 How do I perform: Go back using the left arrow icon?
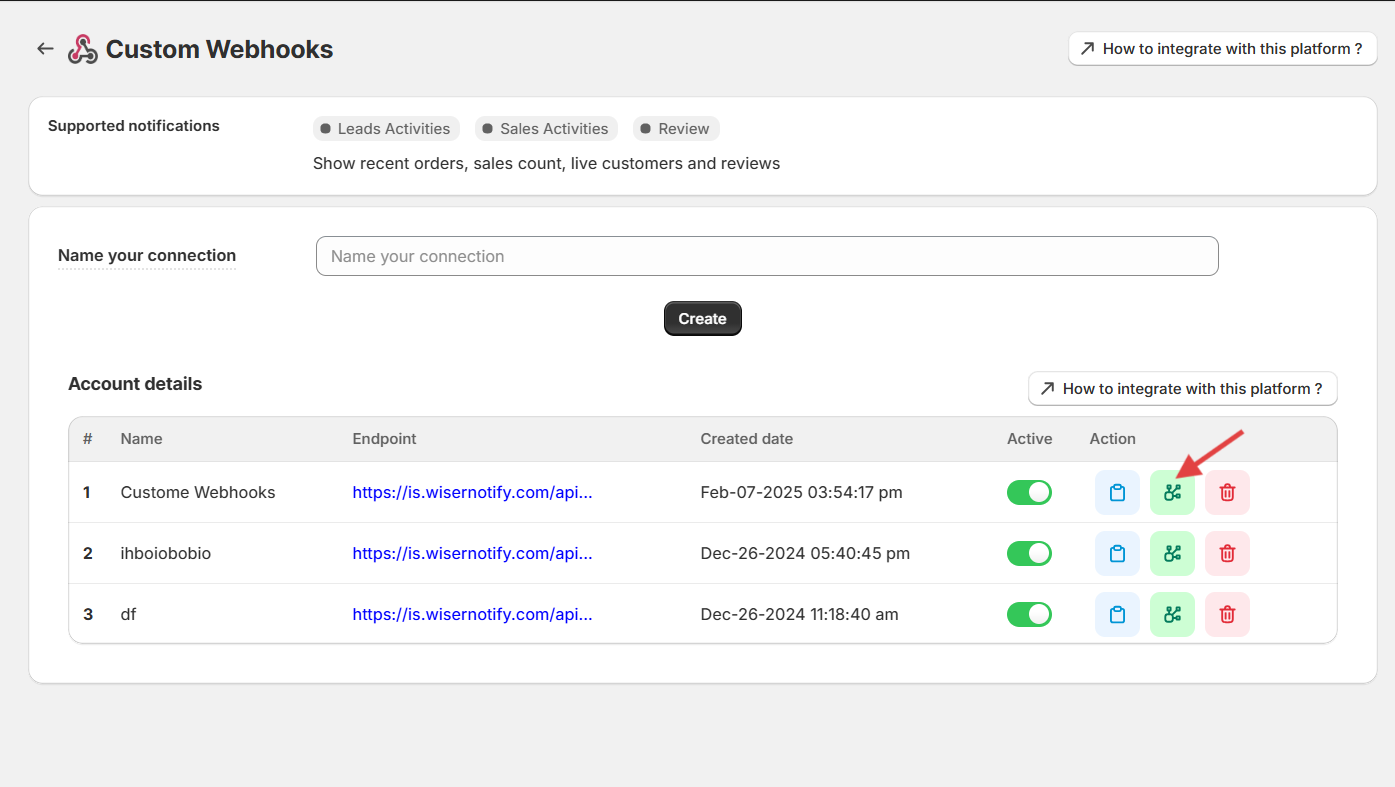click(45, 49)
